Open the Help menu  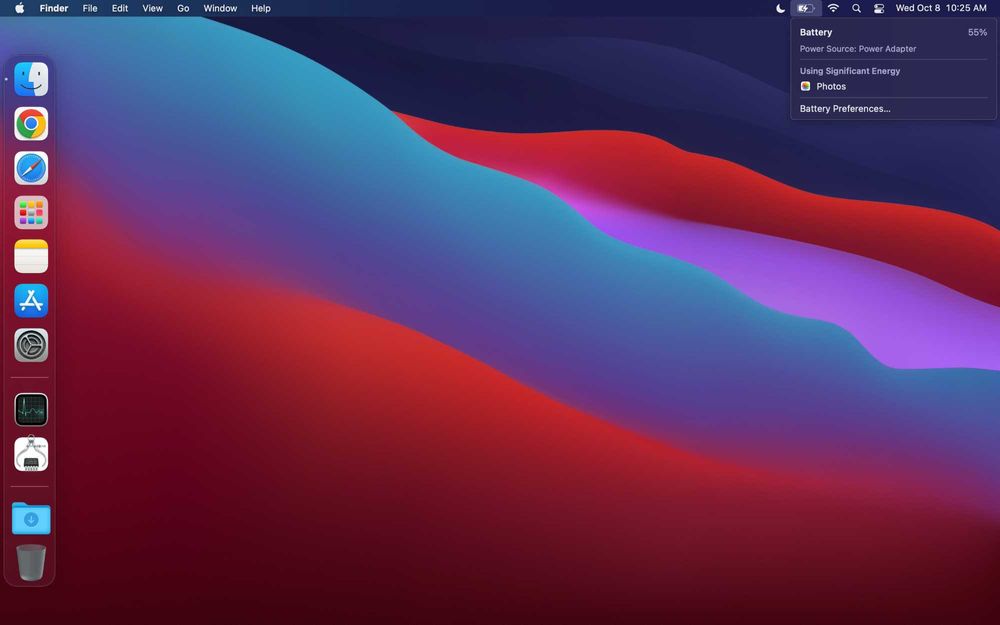pyautogui.click(x=260, y=8)
